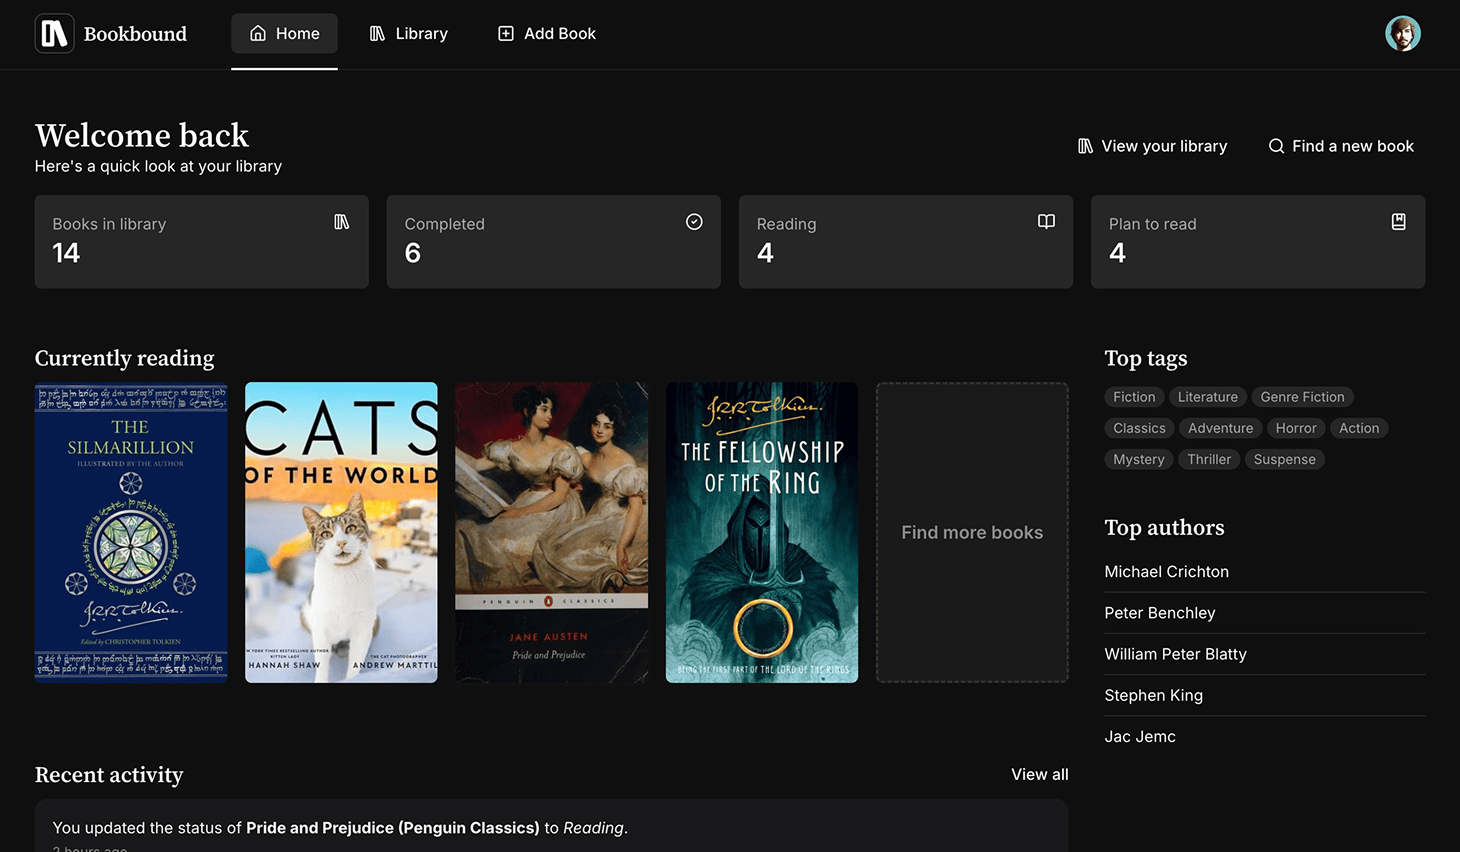Click the open book icon in Reading card
This screenshot has height=852, width=1460.
[x=1046, y=222]
